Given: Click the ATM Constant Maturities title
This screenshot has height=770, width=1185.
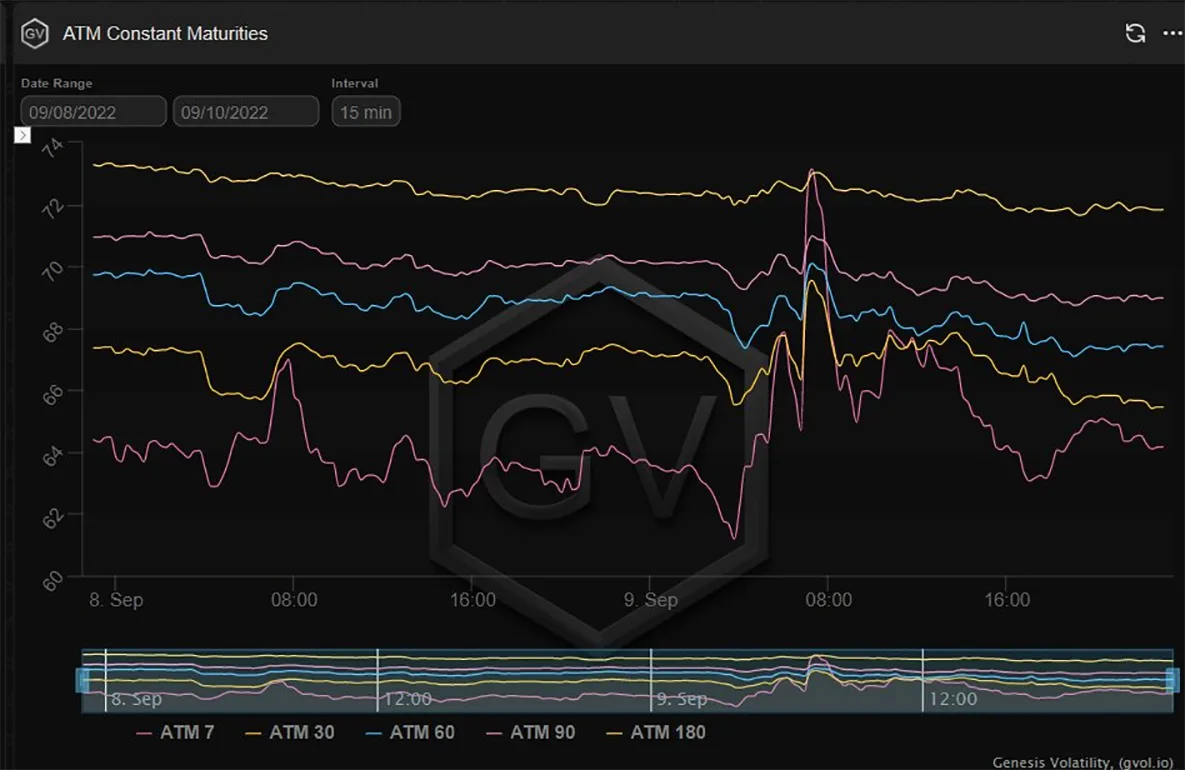Looking at the screenshot, I should pos(165,33).
